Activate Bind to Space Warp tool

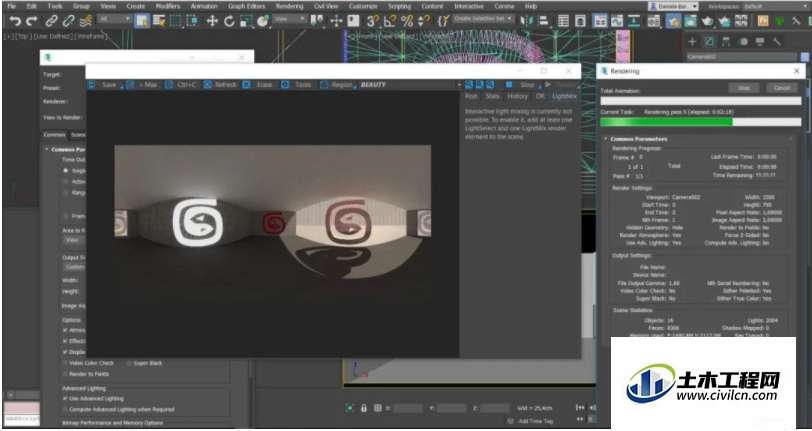[x=86, y=21]
